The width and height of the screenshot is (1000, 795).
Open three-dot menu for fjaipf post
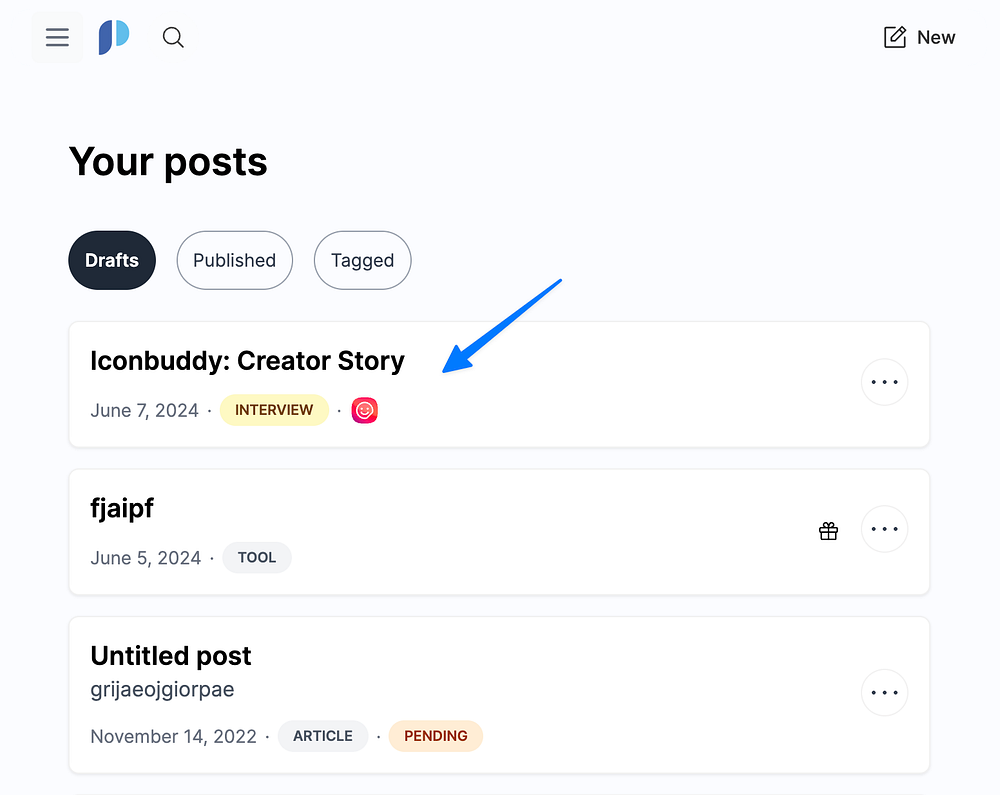[x=884, y=529]
